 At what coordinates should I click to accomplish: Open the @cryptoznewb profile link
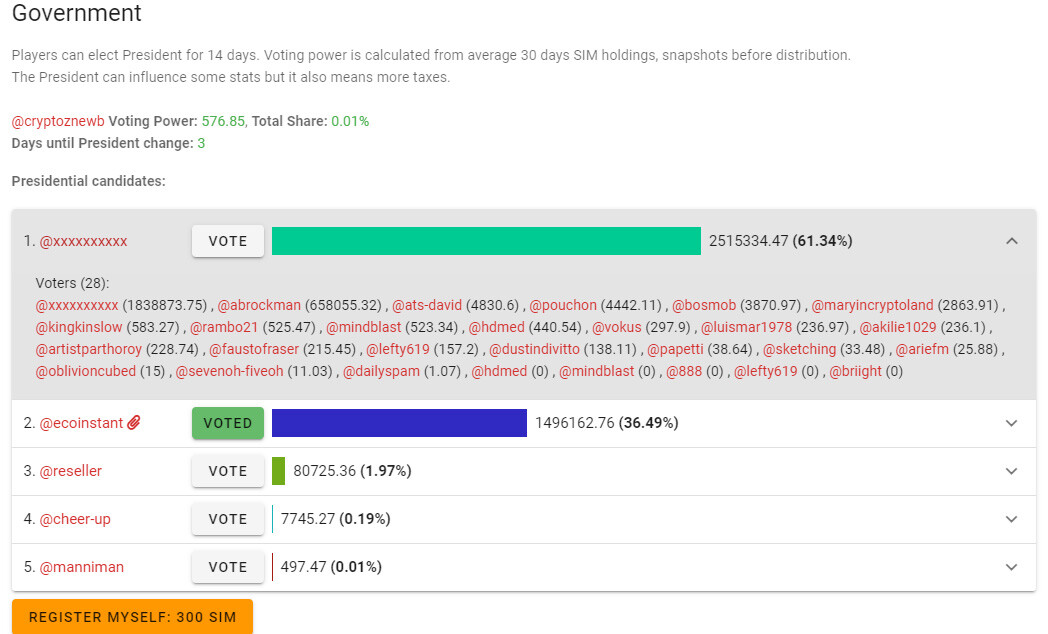tap(58, 121)
